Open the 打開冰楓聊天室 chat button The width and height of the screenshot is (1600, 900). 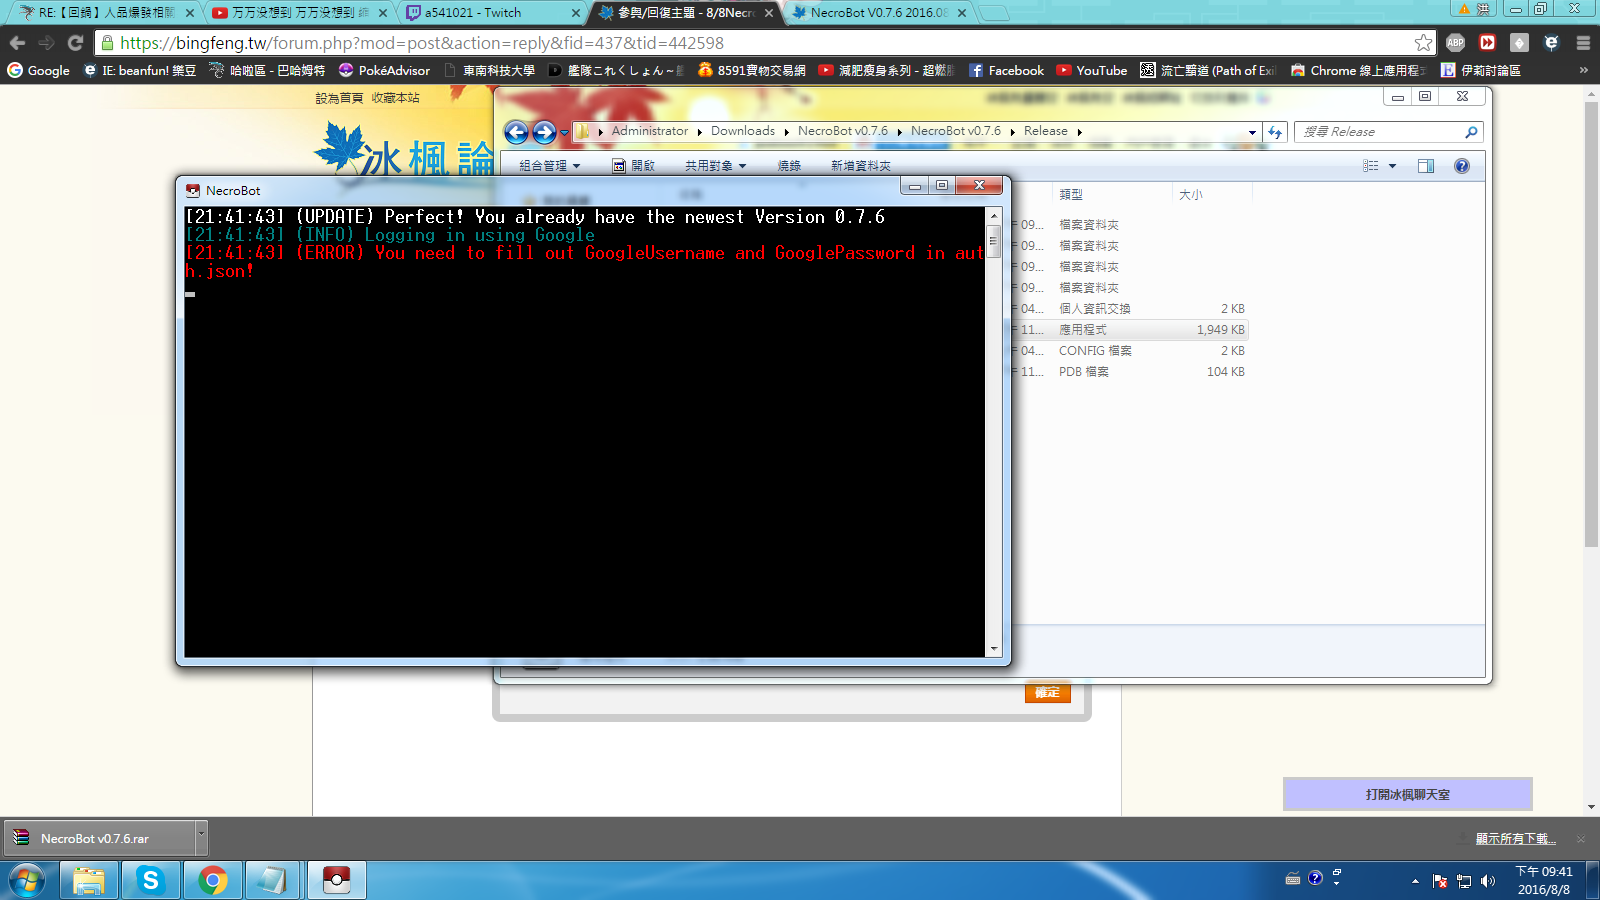pyautogui.click(x=1407, y=794)
